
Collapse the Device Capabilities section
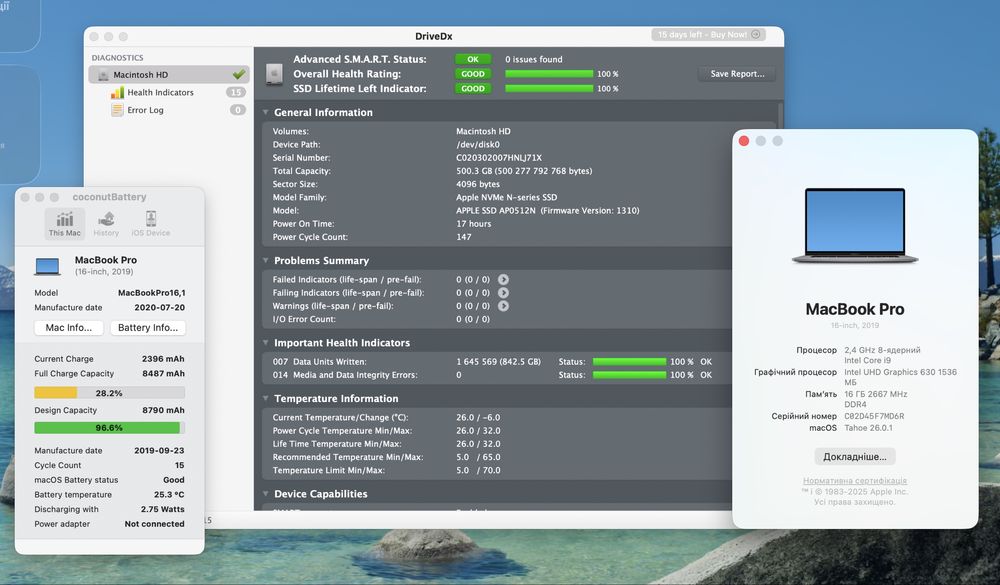[265, 494]
